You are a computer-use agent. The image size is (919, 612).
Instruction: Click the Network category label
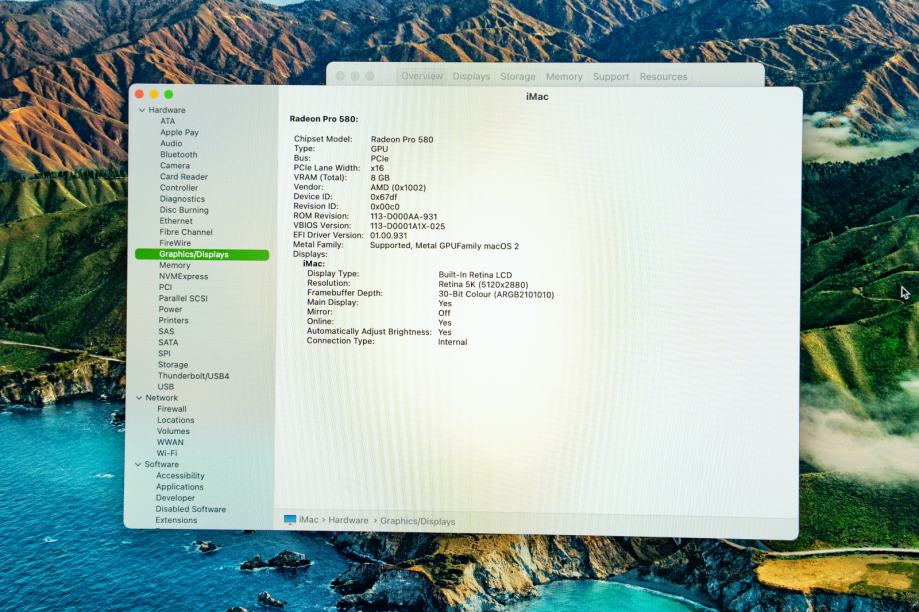point(161,398)
